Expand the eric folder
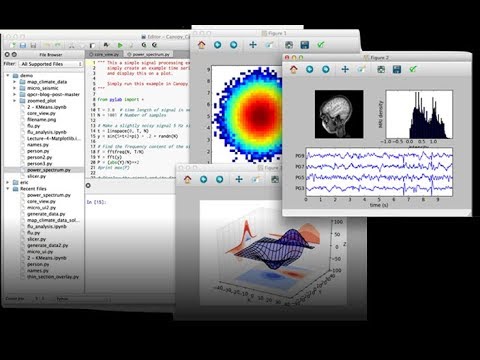This screenshot has width=480, height=360. point(8,182)
